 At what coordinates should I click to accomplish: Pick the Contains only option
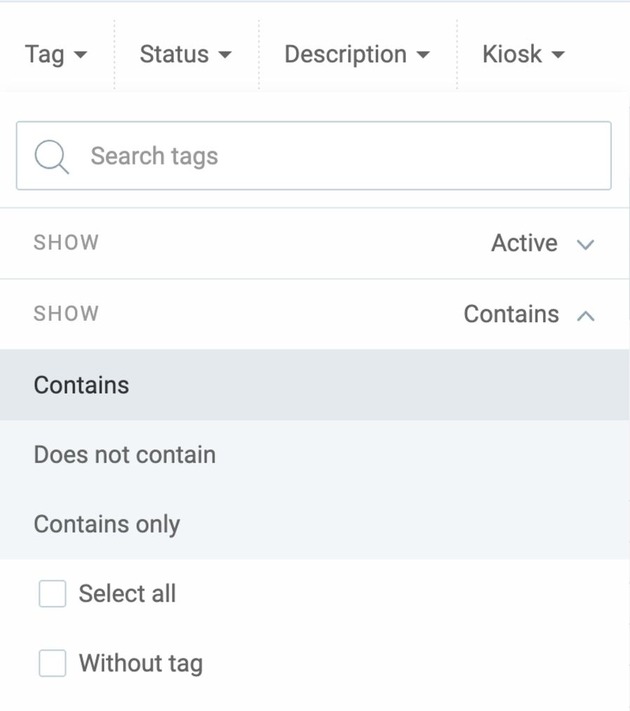coord(107,524)
